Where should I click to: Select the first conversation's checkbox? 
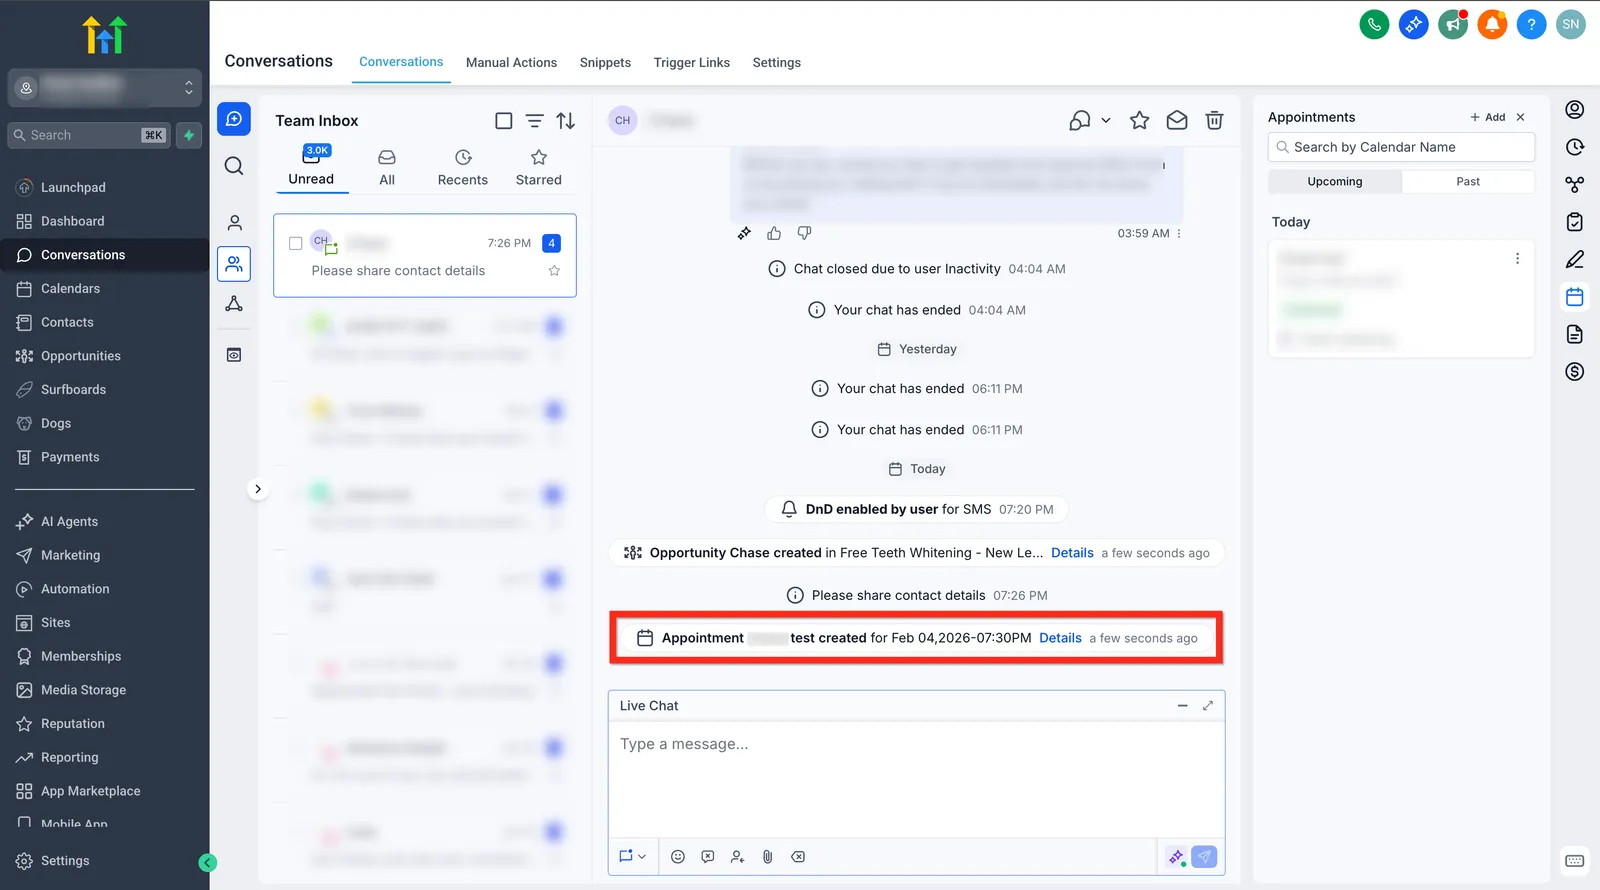pos(296,243)
